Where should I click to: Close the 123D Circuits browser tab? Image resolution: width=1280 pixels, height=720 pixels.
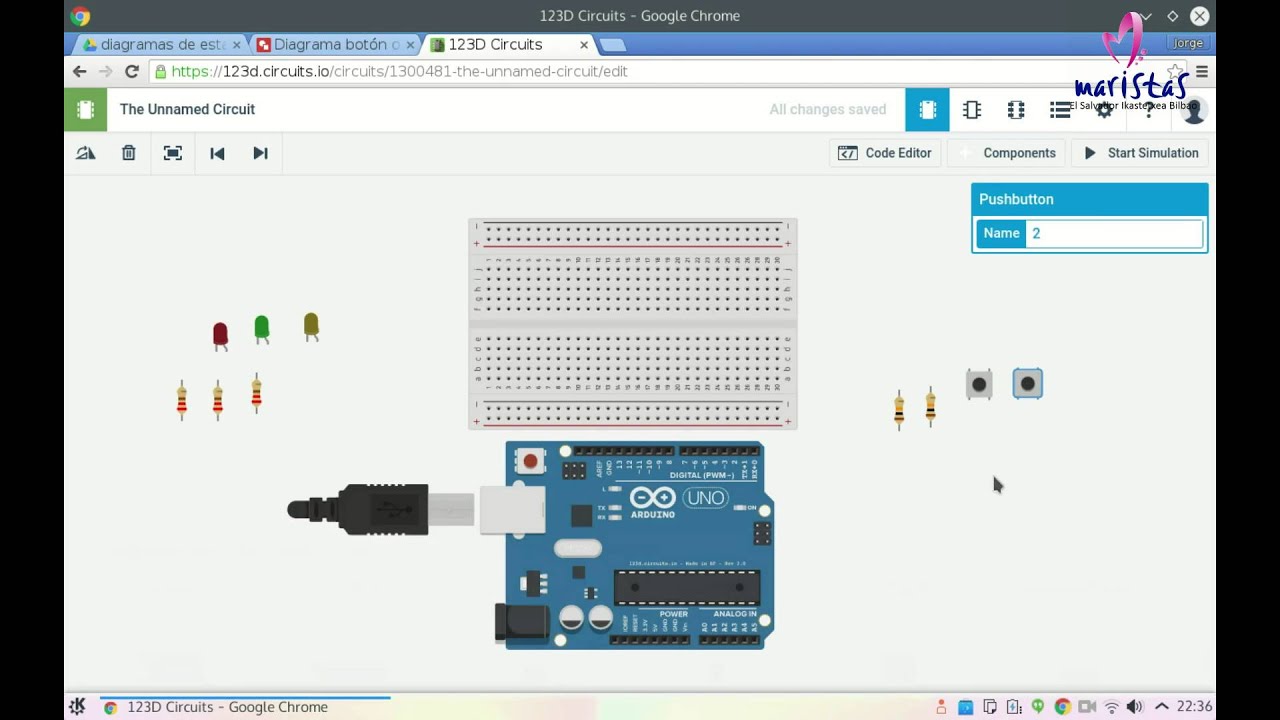pyautogui.click(x=584, y=45)
